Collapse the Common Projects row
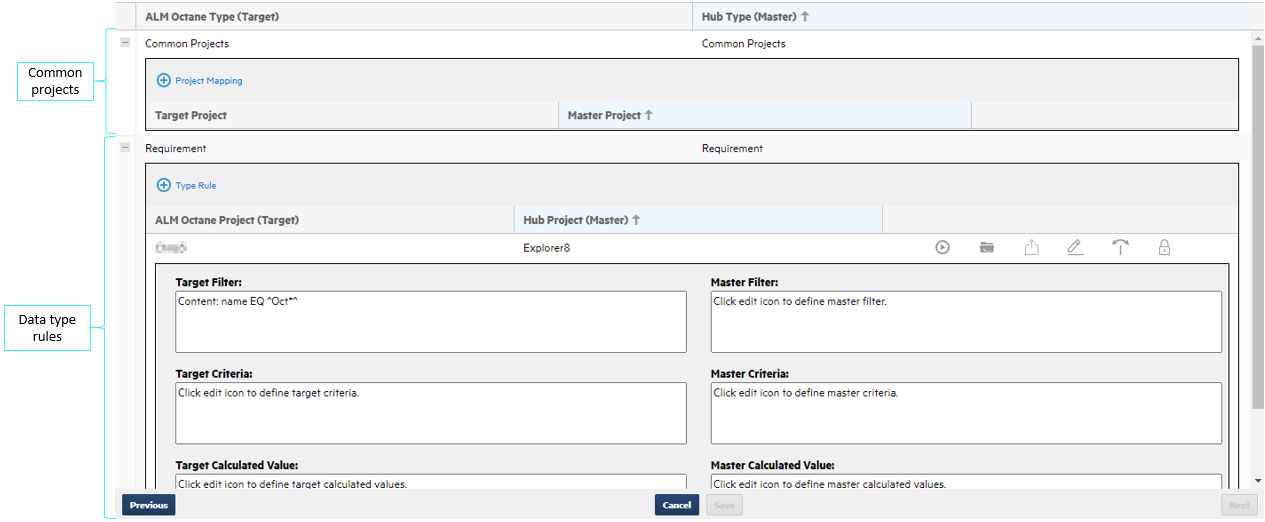The height and width of the screenshot is (522, 1265). pyautogui.click(x=125, y=43)
